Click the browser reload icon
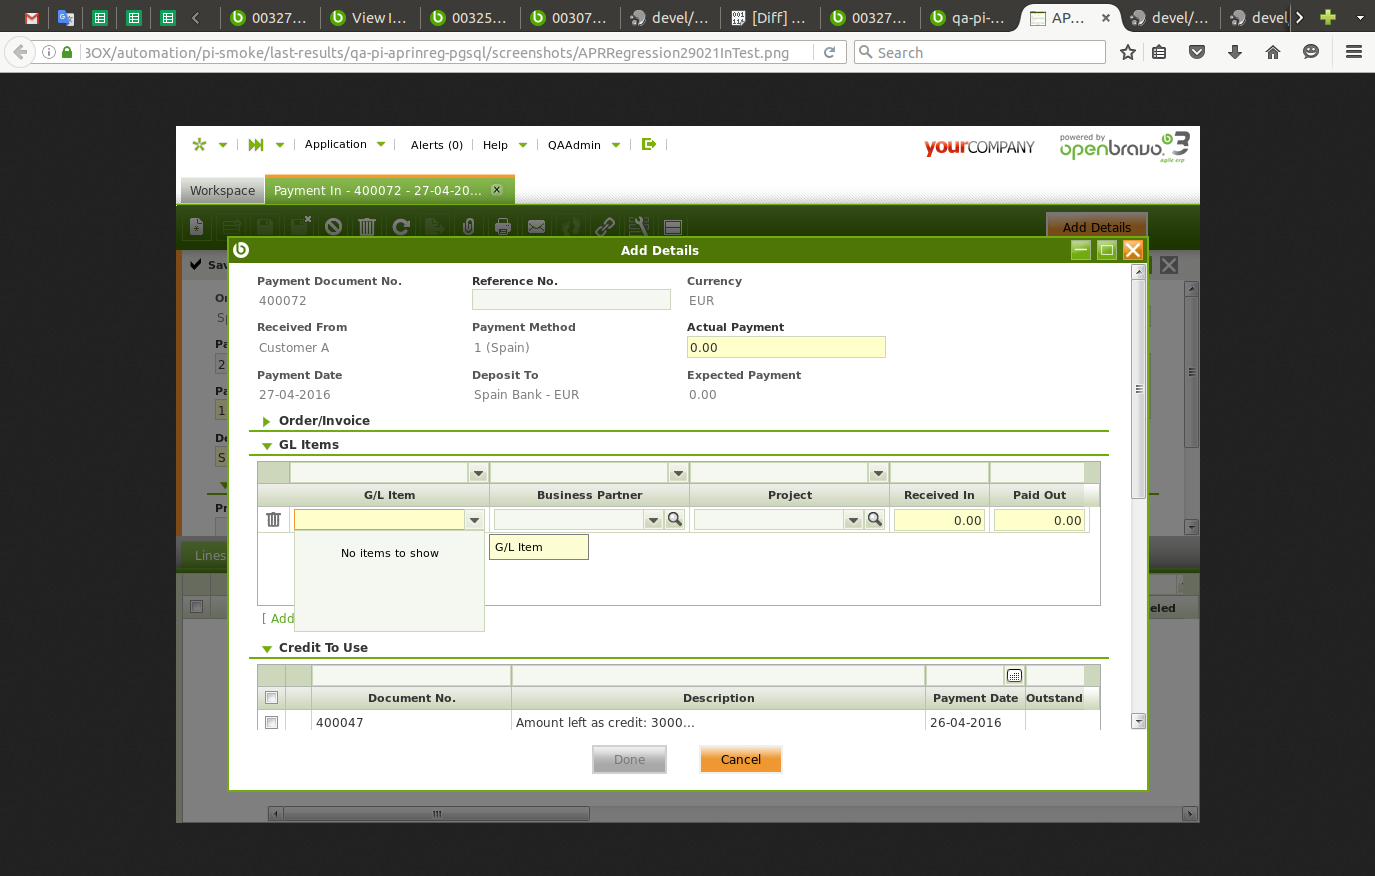This screenshot has width=1375, height=876. click(829, 53)
